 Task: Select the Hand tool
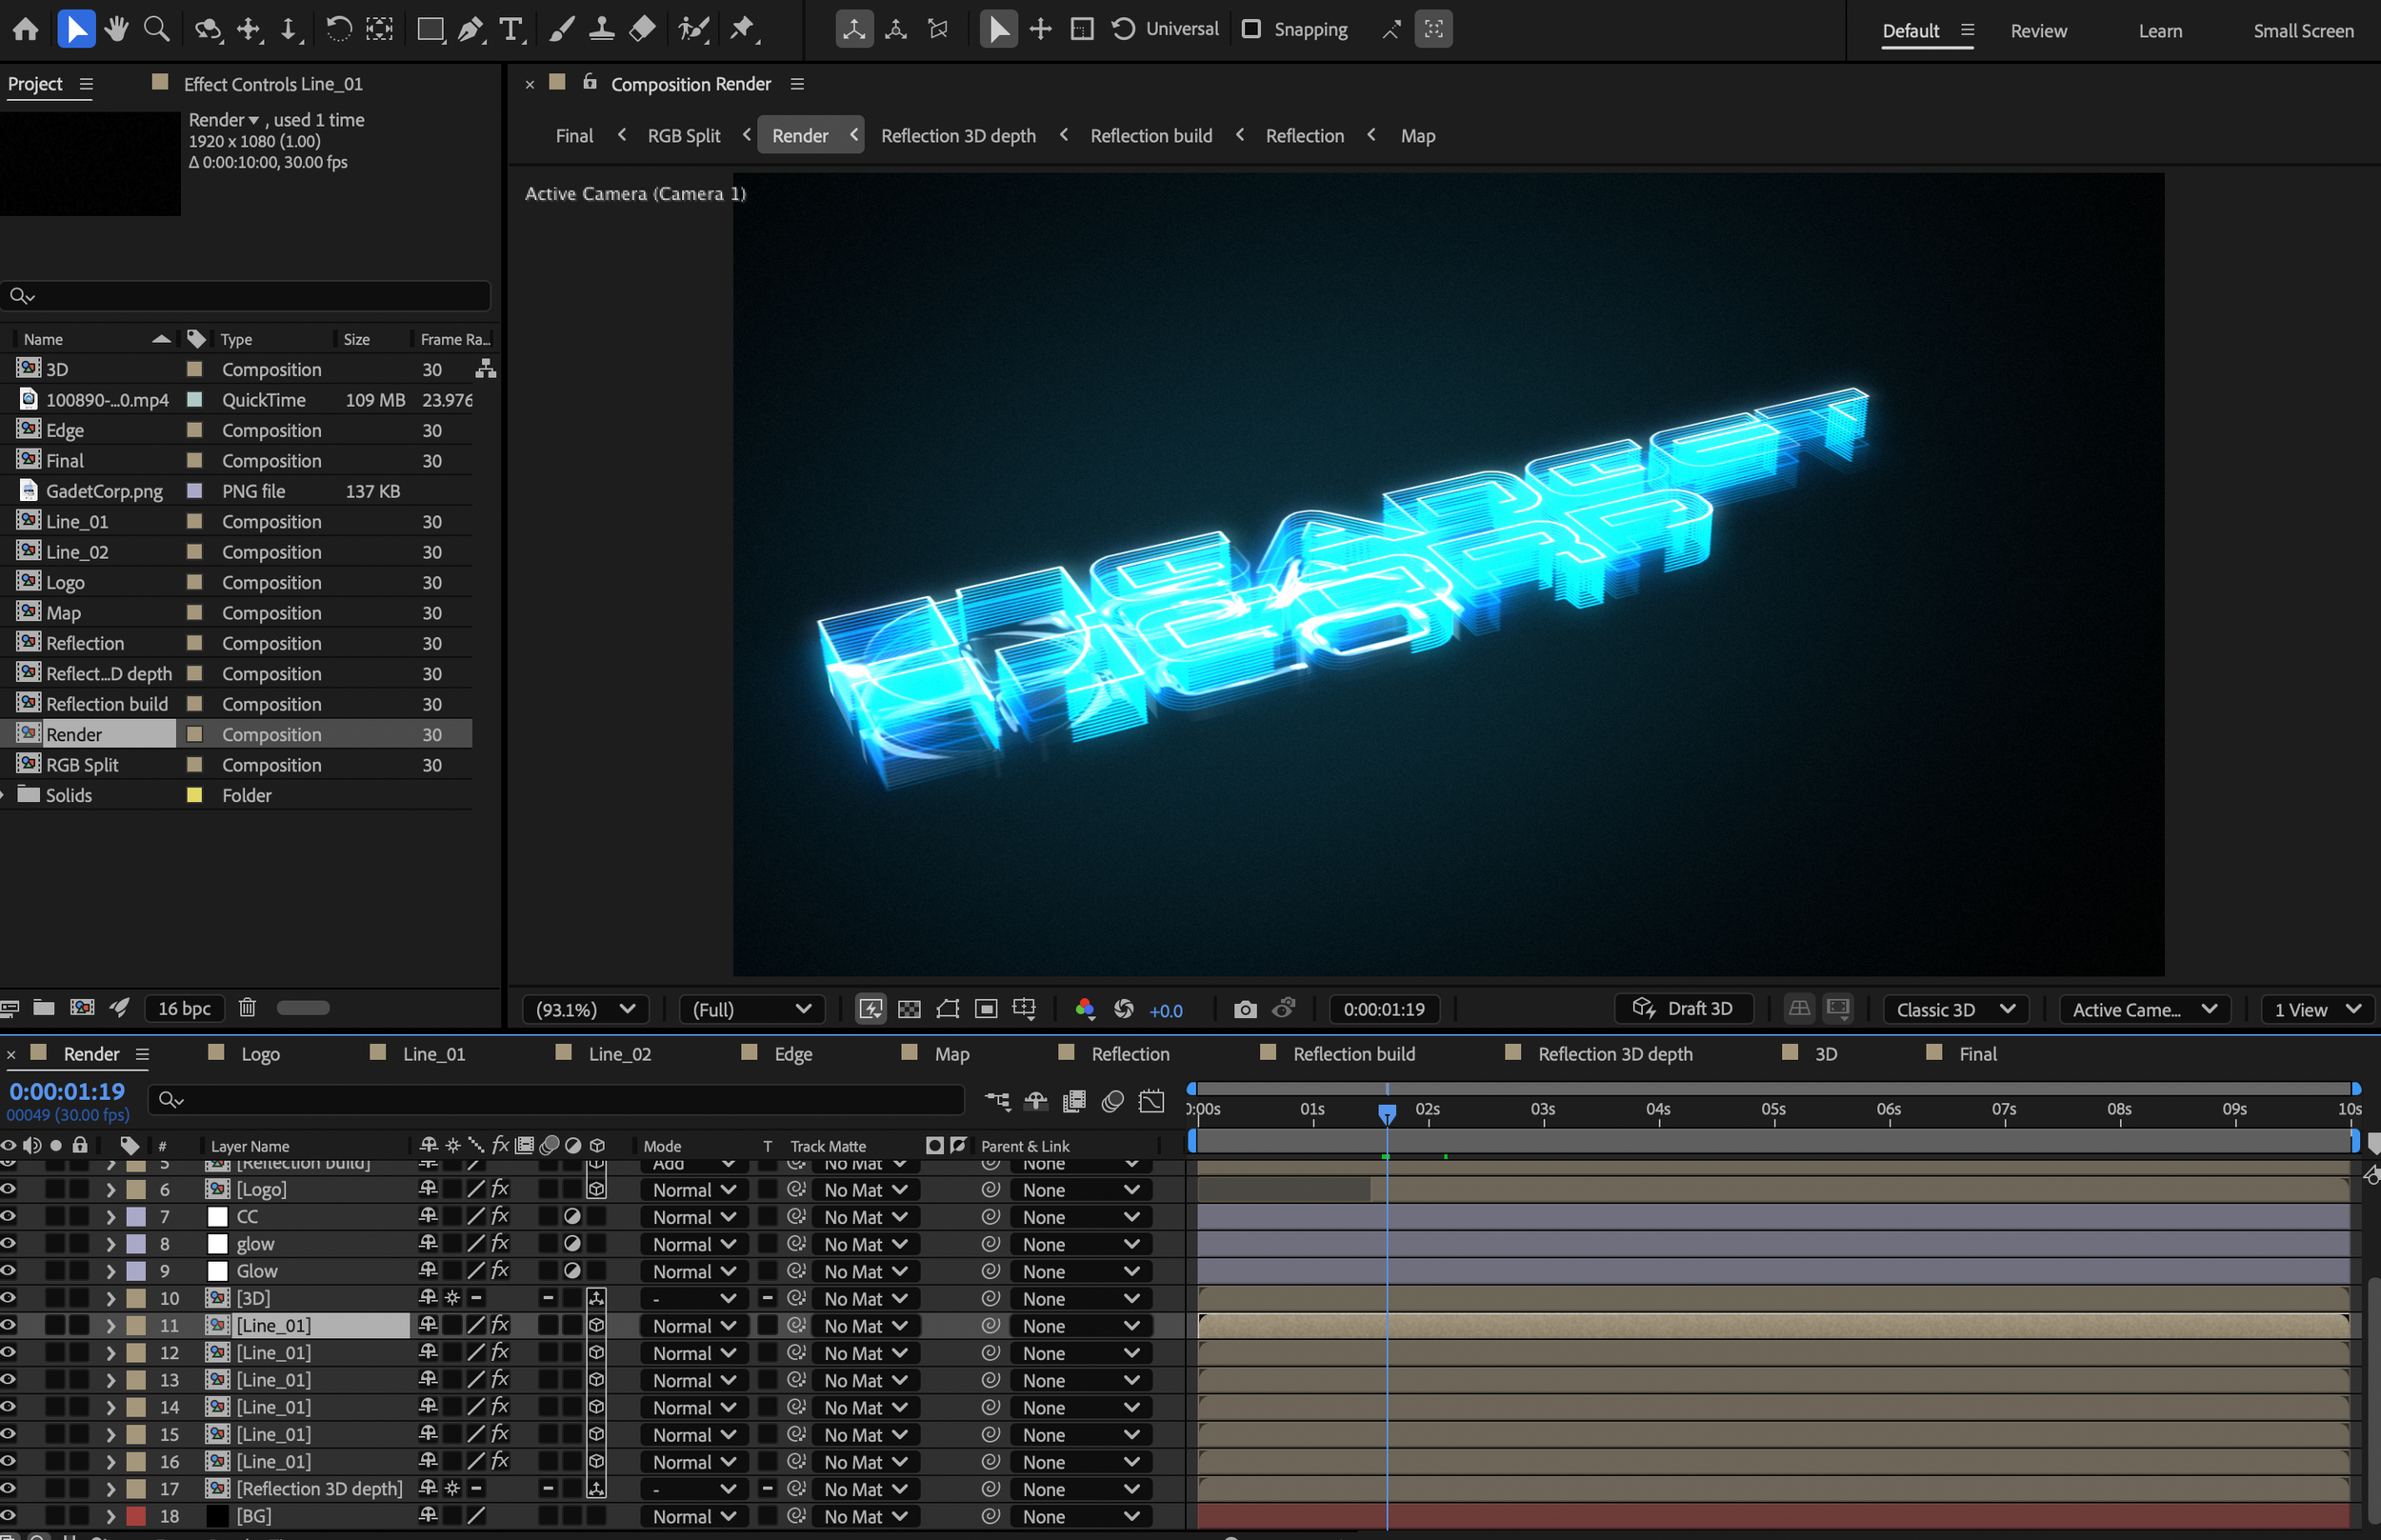tap(116, 29)
